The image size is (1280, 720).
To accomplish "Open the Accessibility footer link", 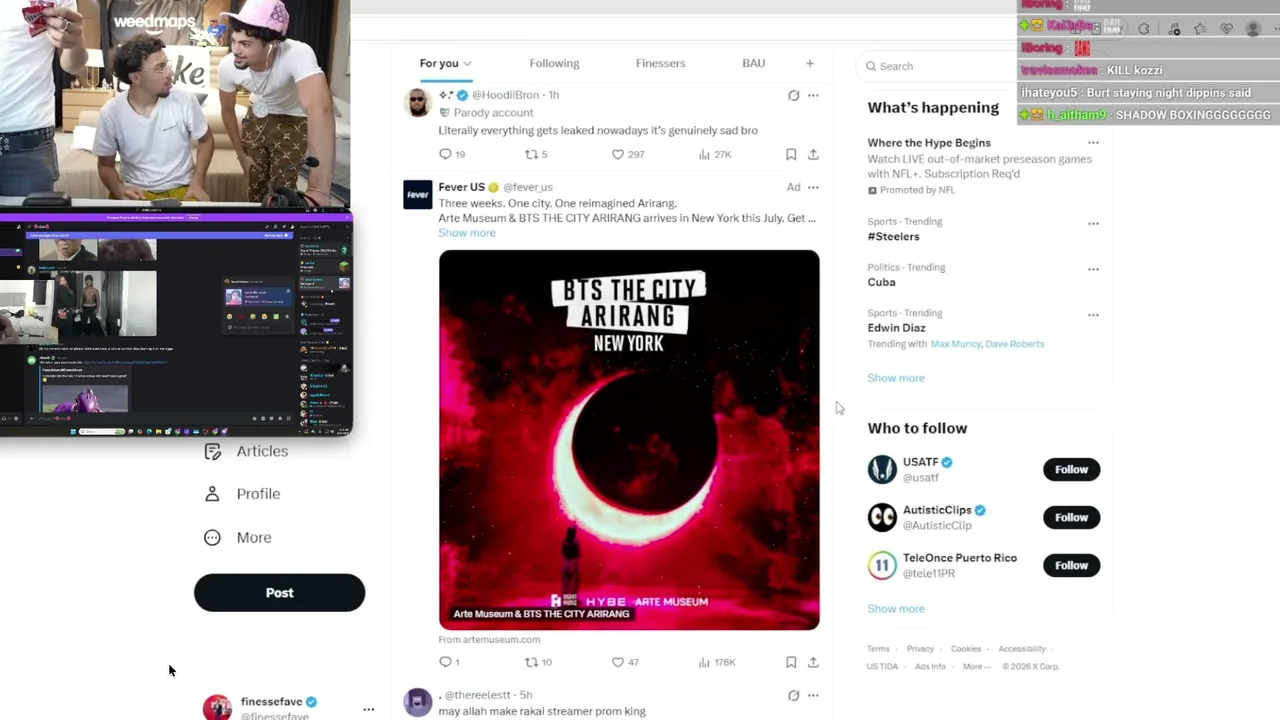I will coord(1022,649).
